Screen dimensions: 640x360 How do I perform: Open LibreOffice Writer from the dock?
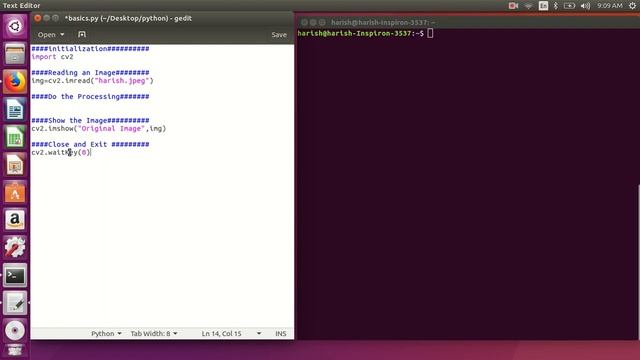(15, 109)
